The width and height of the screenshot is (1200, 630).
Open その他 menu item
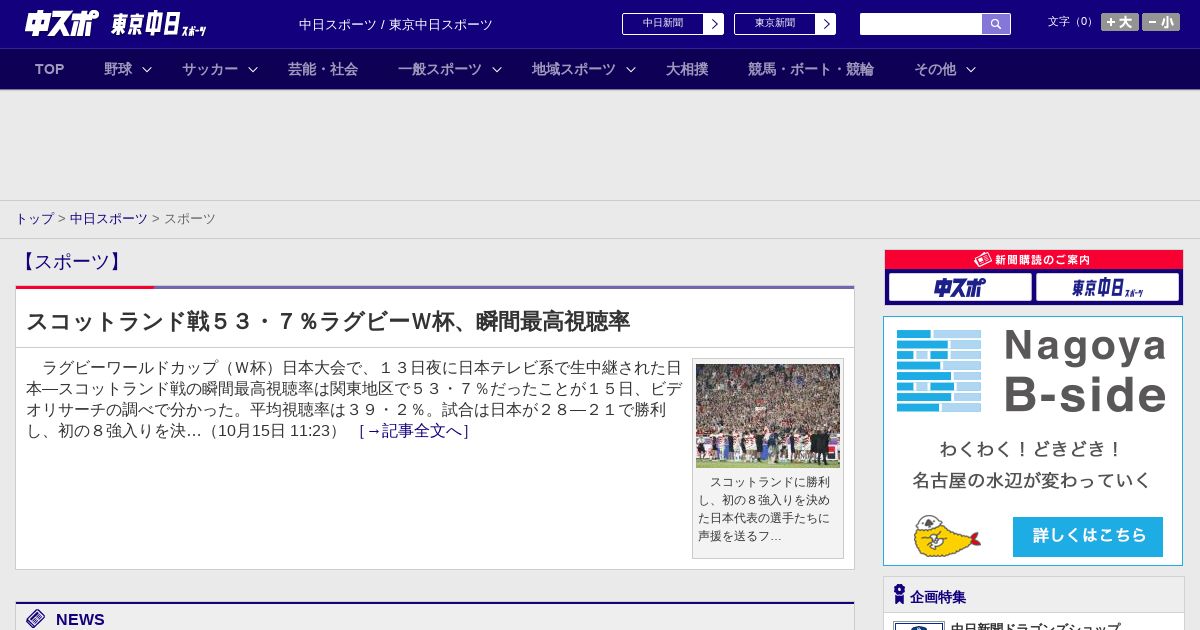tap(935, 69)
